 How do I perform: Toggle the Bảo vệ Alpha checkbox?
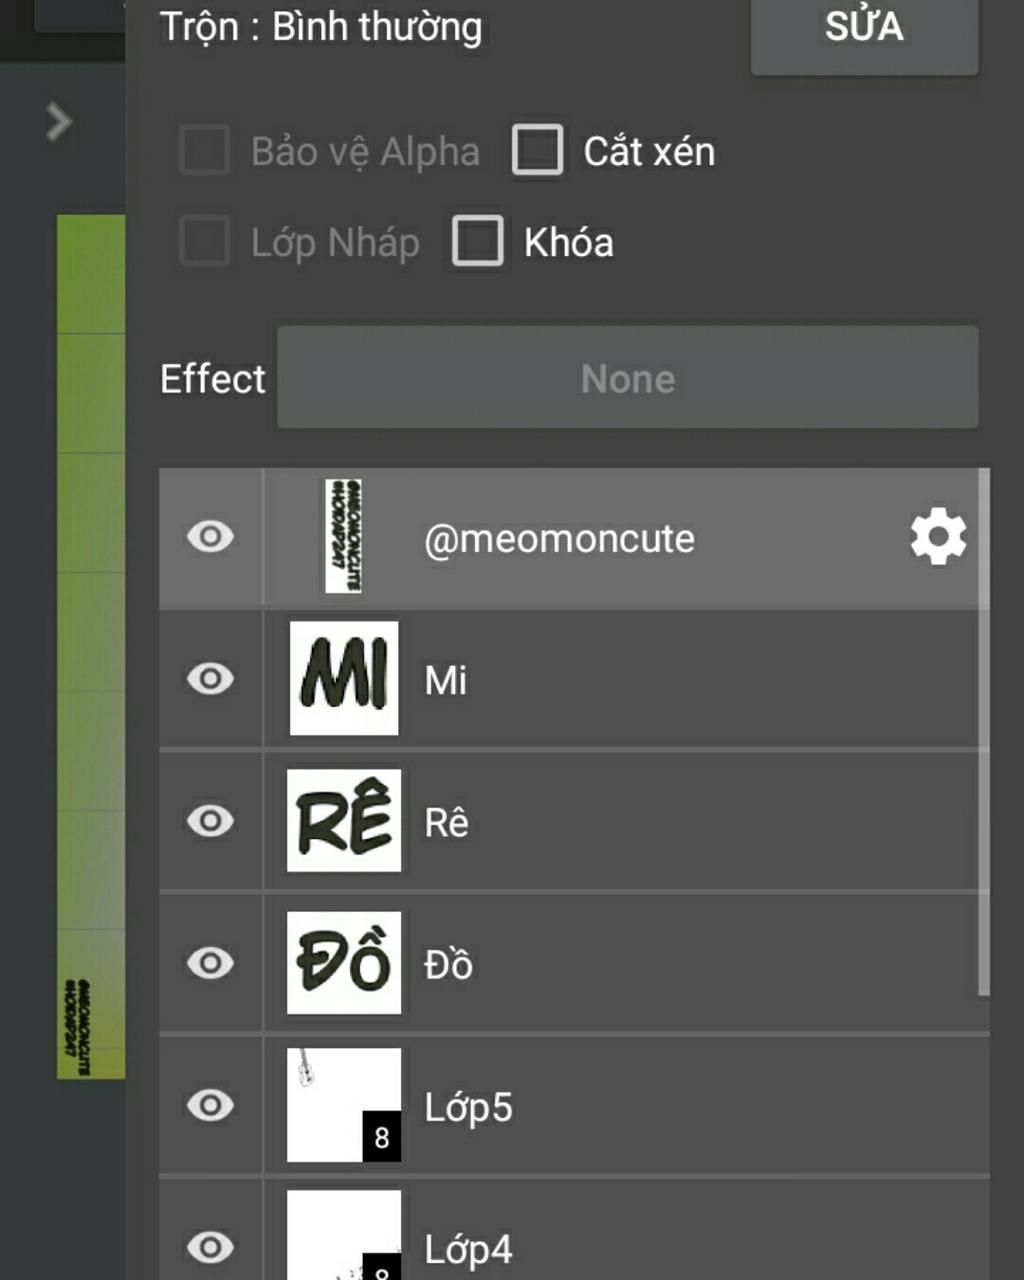pos(205,151)
